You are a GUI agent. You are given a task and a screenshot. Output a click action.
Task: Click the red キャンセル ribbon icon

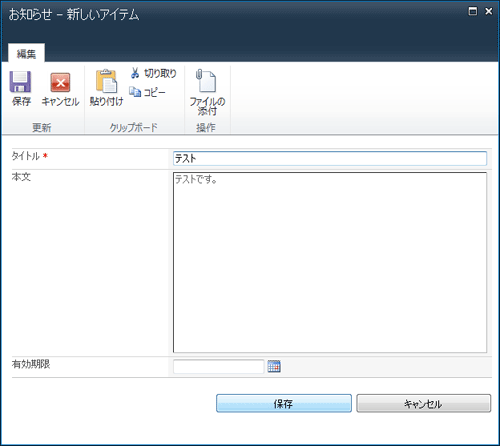(x=60, y=82)
